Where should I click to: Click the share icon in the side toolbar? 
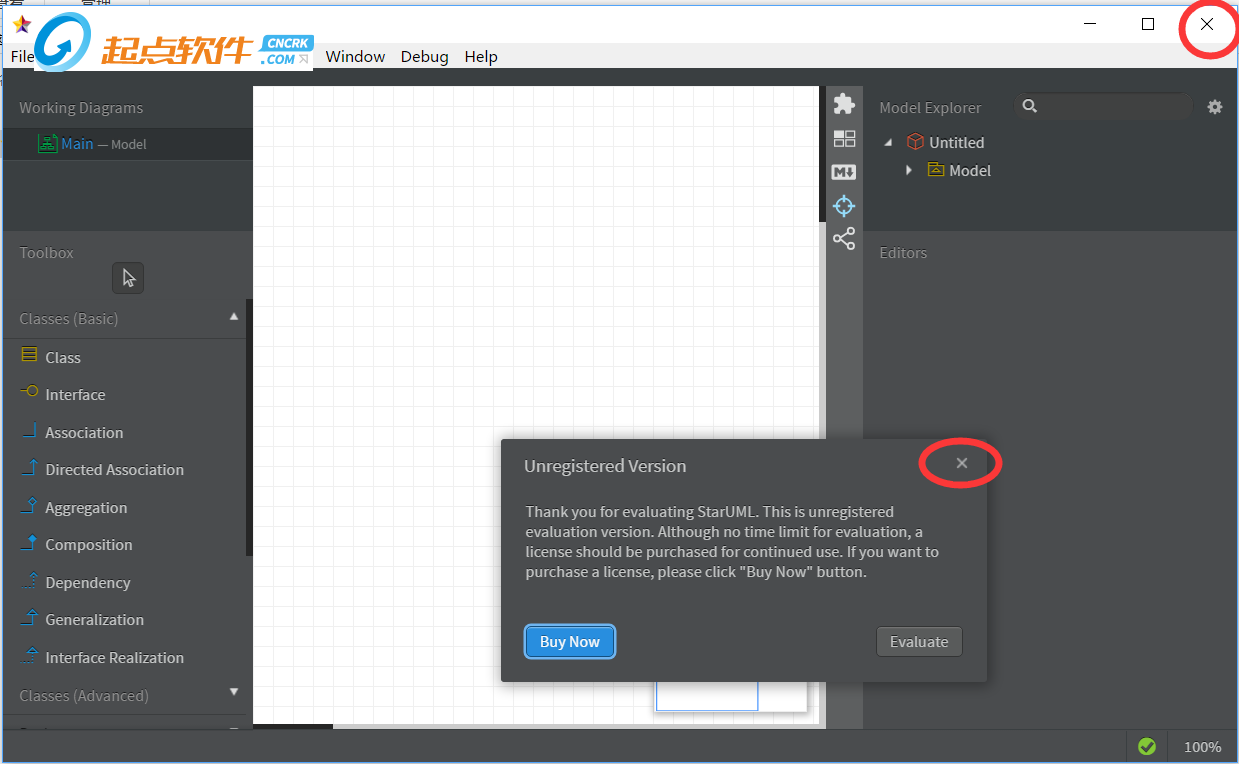point(844,239)
